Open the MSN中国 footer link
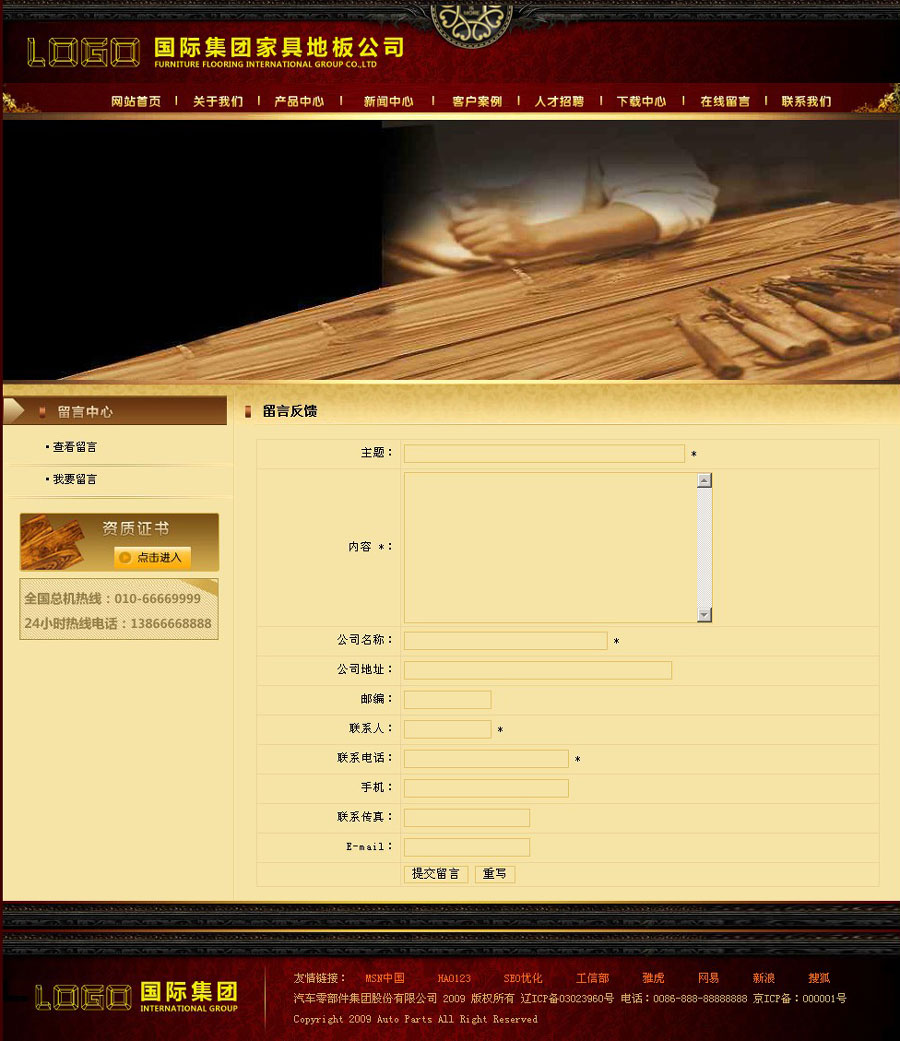Image resolution: width=900 pixels, height=1041 pixels. [x=385, y=978]
